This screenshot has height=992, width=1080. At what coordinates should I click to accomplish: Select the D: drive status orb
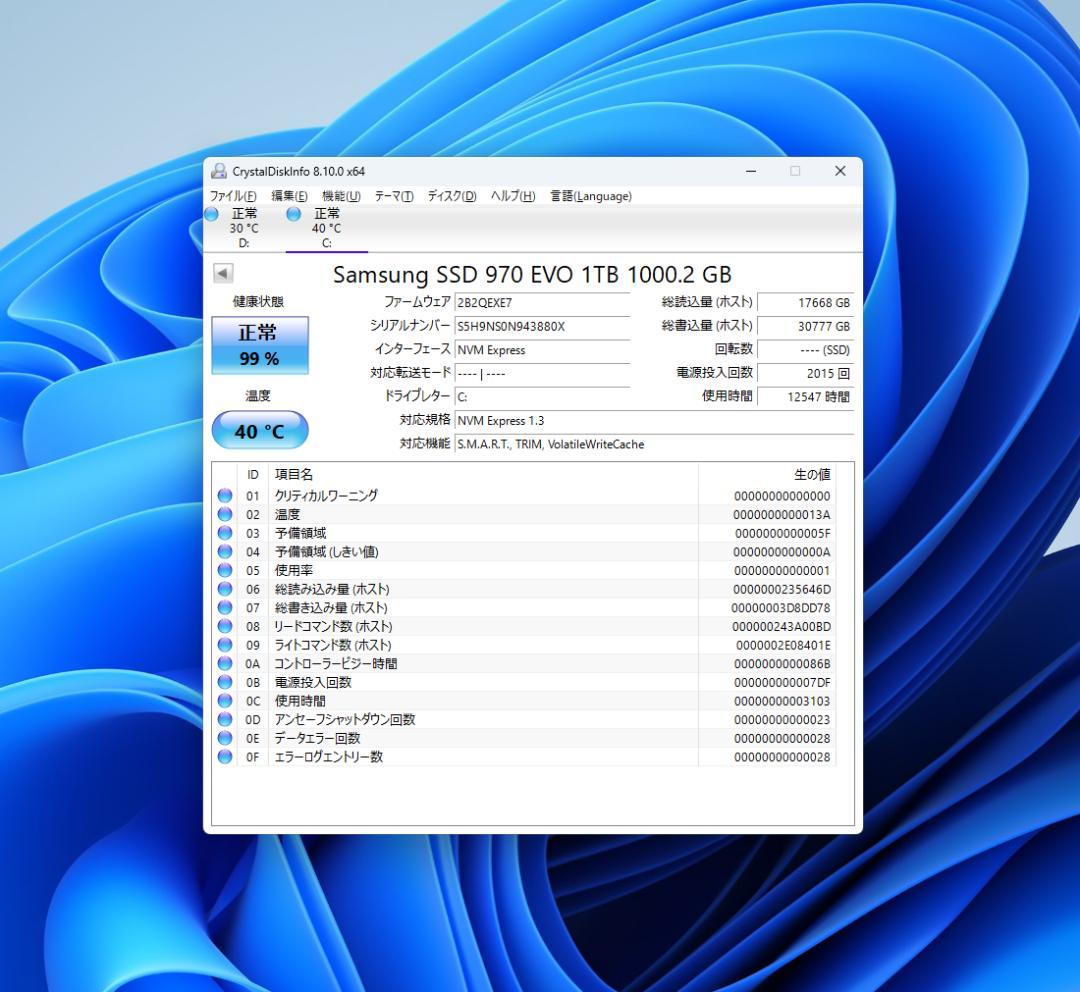click(x=211, y=214)
